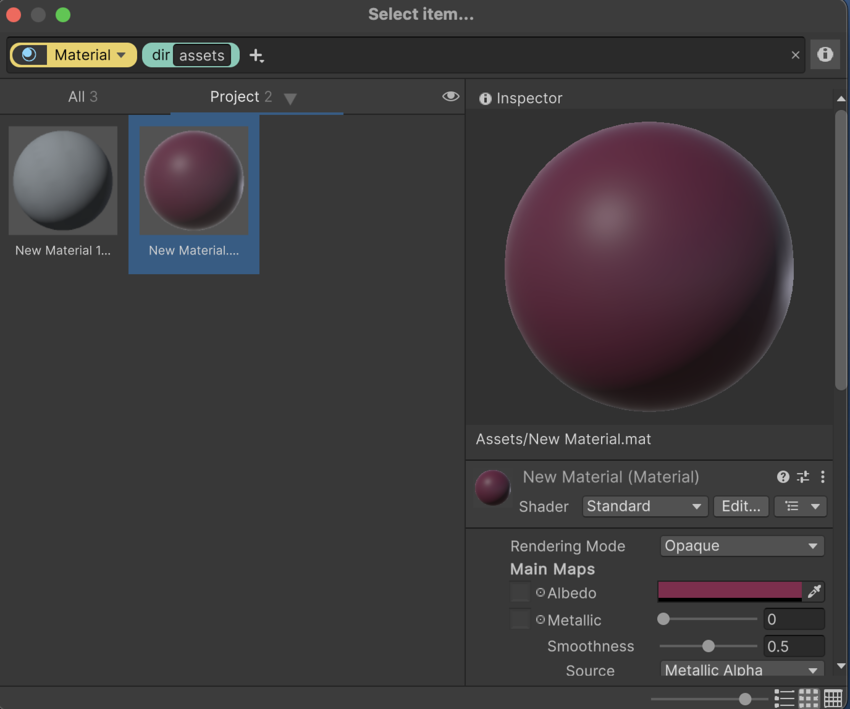Enable the Metallic texture checkbox
Viewport: 850px width, 709px height.
[519, 620]
